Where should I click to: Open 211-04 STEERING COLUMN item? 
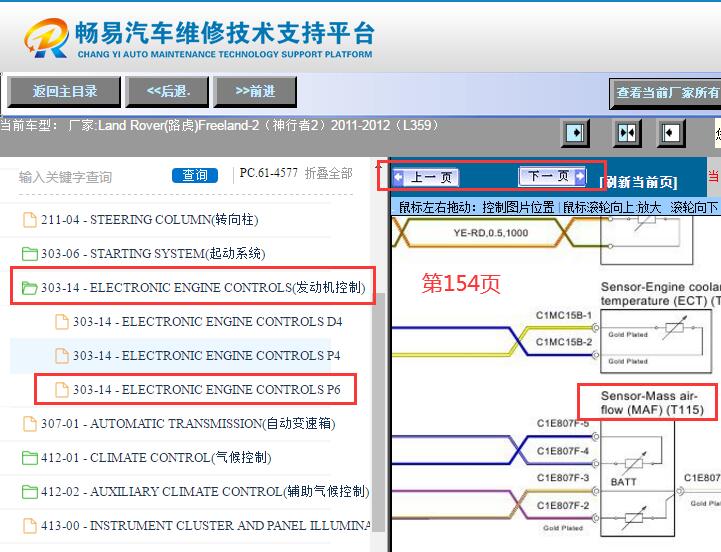pyautogui.click(x=149, y=219)
